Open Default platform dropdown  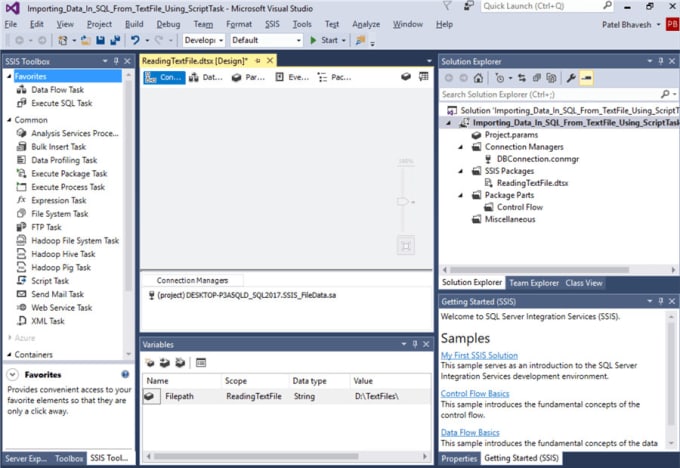pos(266,40)
